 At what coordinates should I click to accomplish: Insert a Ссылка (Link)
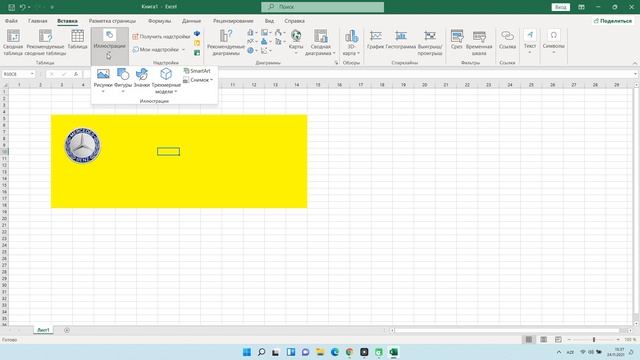(507, 40)
